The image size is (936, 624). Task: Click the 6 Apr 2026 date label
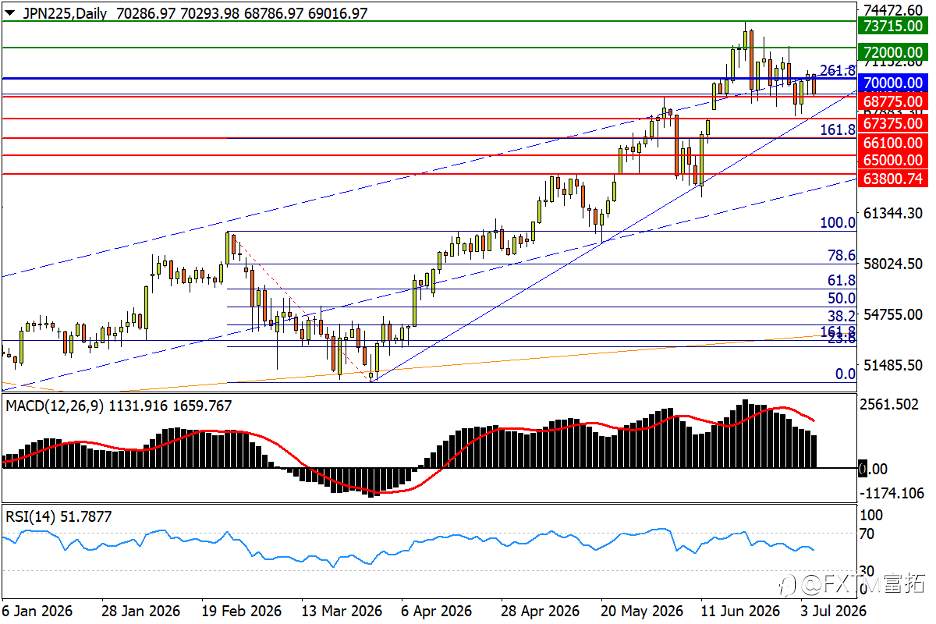pyautogui.click(x=436, y=611)
